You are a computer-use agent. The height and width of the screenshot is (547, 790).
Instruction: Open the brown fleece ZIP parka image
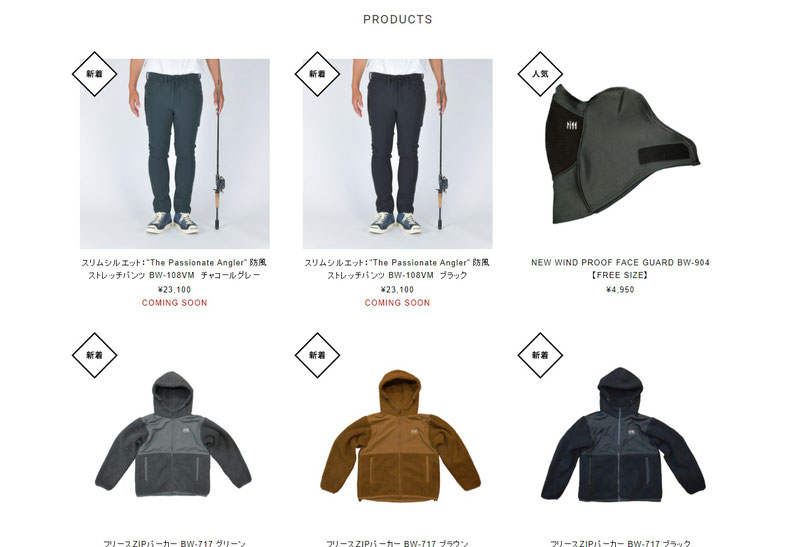pyautogui.click(x=398, y=435)
